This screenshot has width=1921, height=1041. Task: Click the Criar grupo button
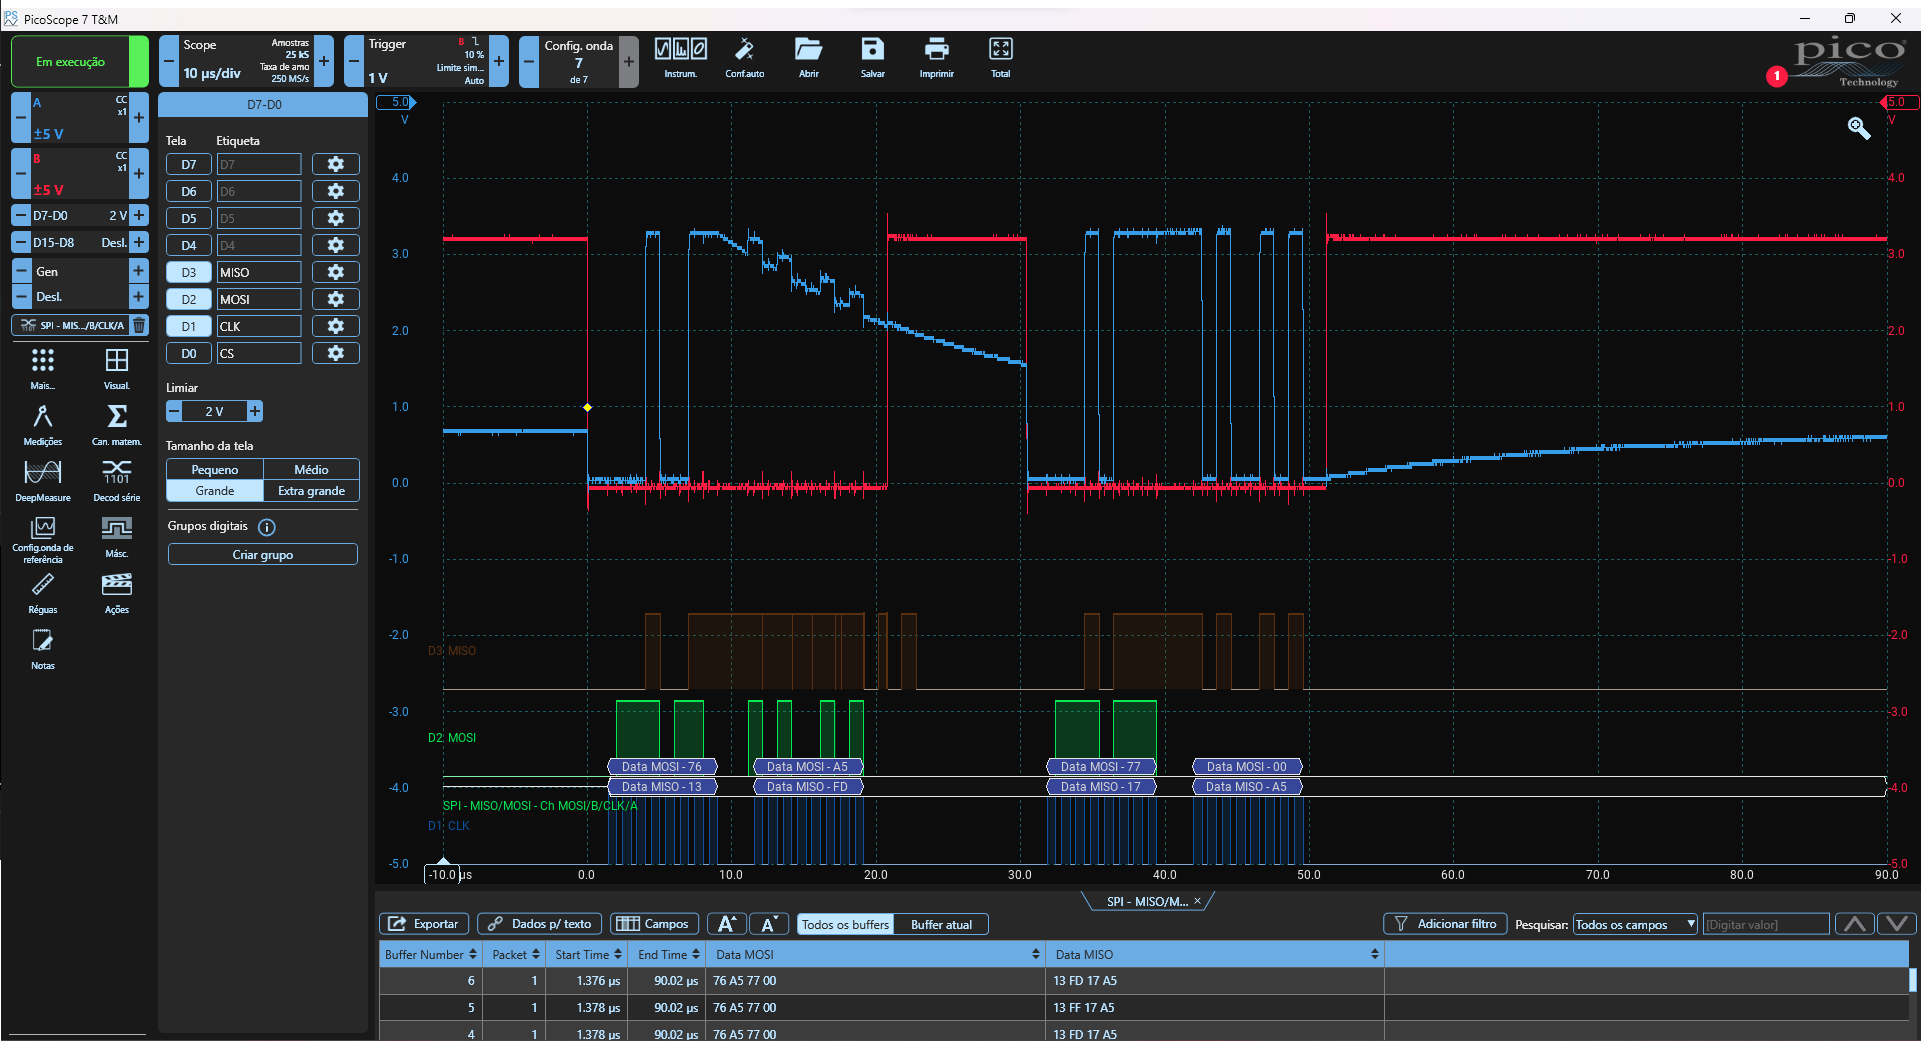click(x=263, y=555)
